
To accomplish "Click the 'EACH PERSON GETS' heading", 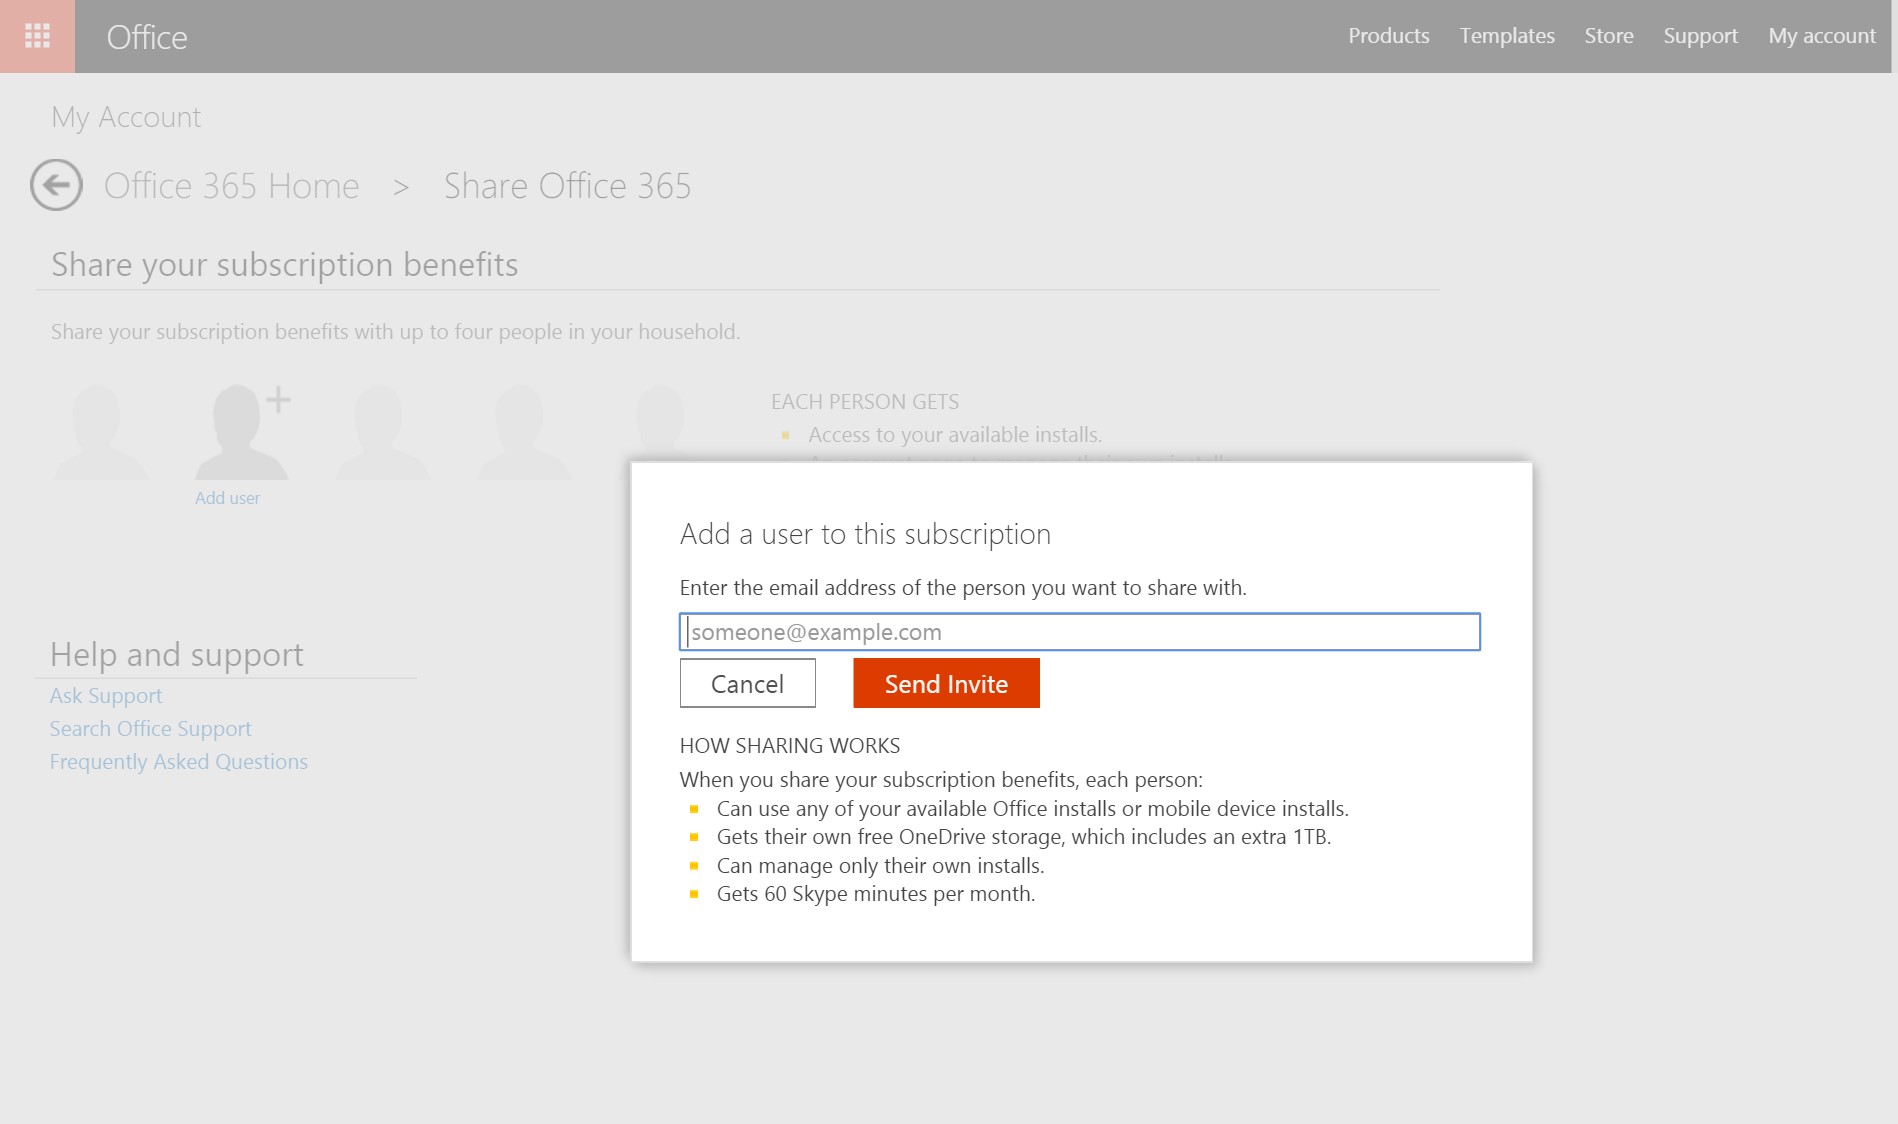I will point(865,402).
